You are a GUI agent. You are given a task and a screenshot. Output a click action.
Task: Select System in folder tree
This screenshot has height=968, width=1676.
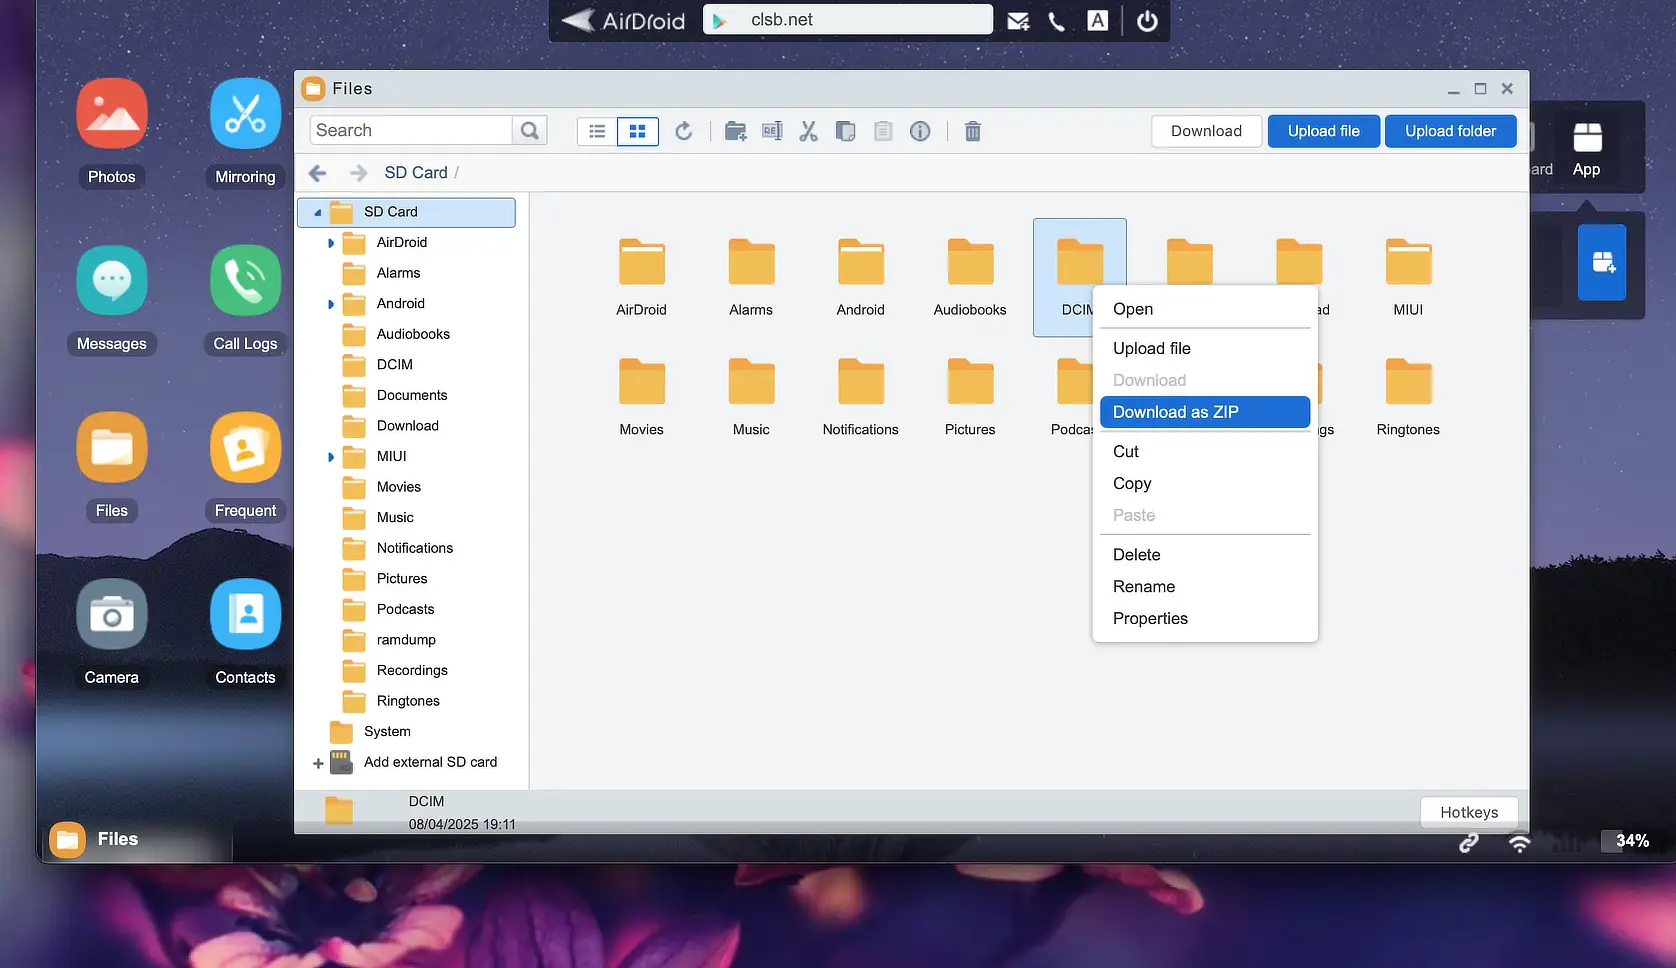point(387,732)
